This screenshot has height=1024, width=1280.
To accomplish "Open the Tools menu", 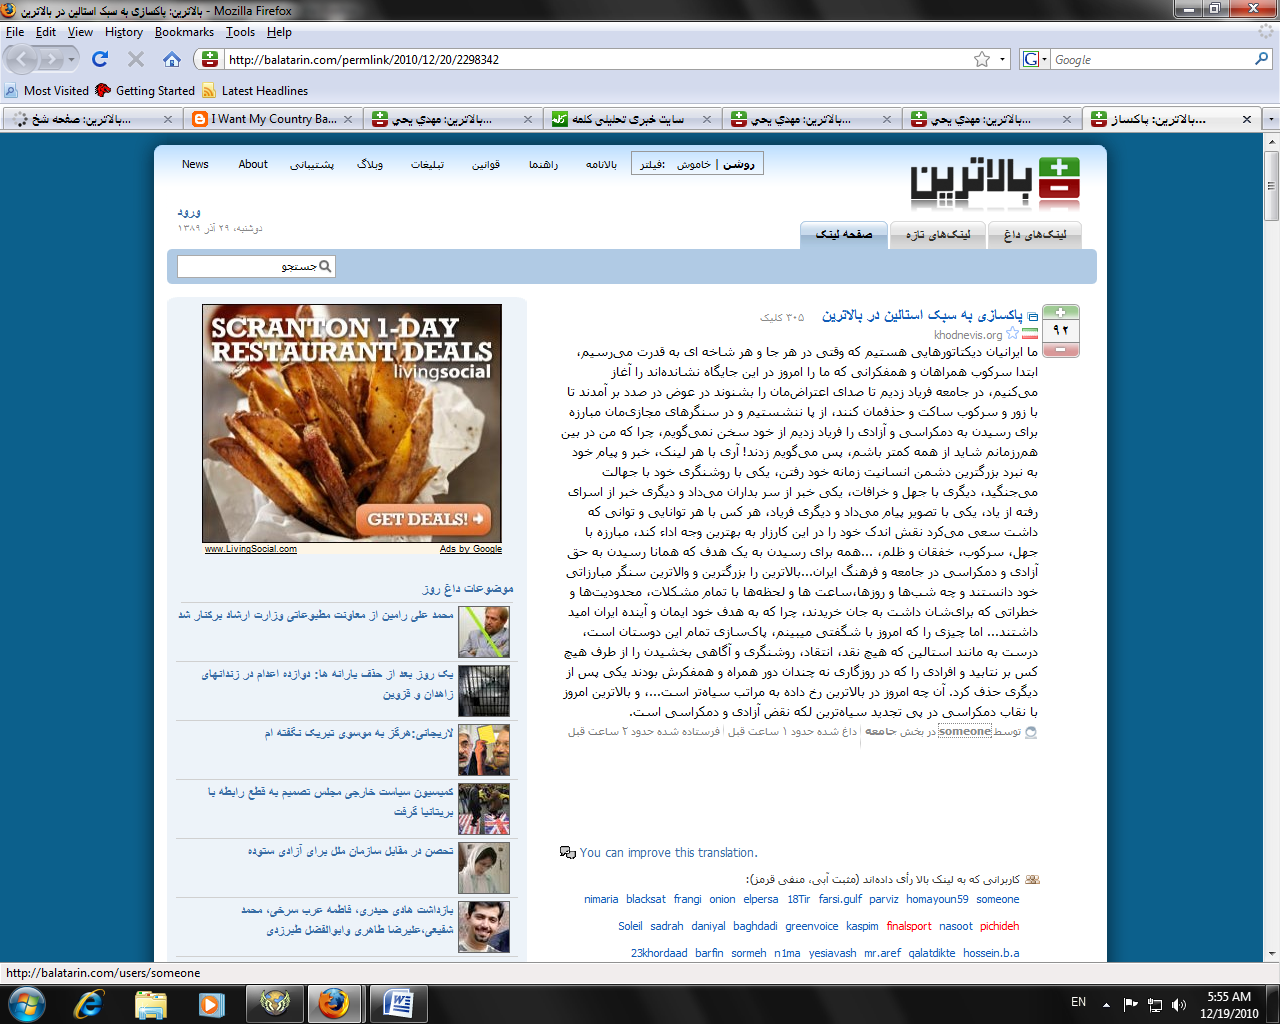I will coord(240,32).
